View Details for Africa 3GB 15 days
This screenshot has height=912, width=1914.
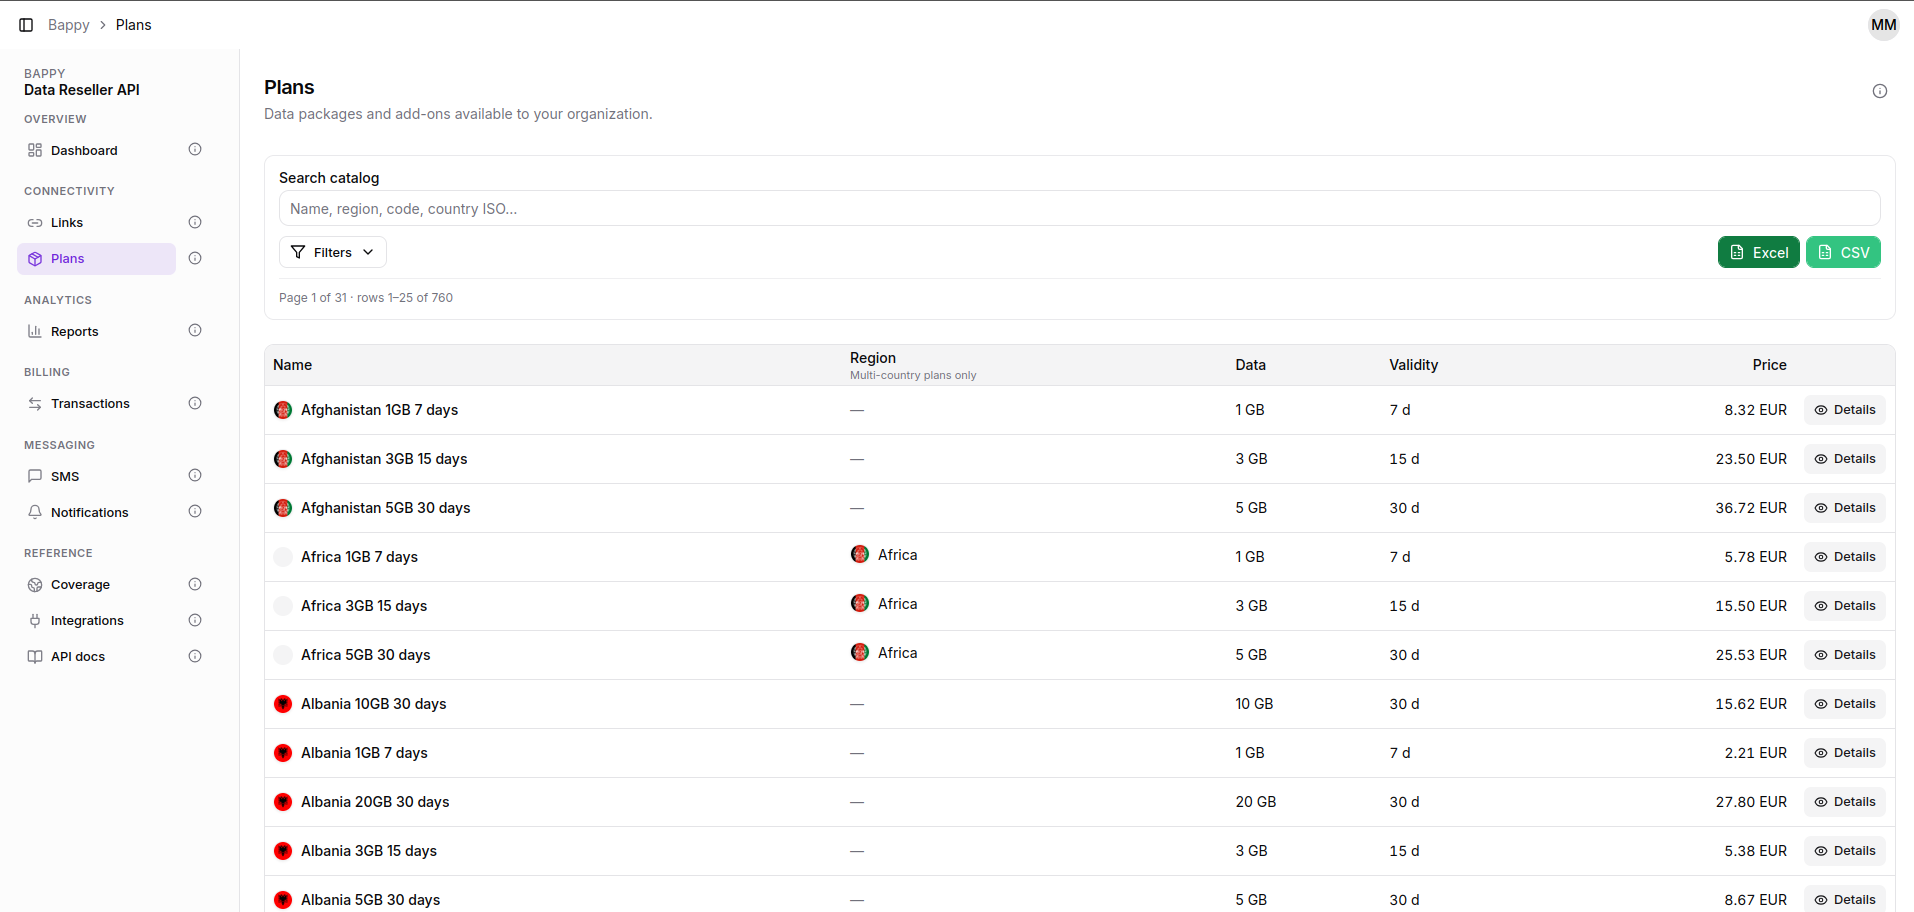1845,606
